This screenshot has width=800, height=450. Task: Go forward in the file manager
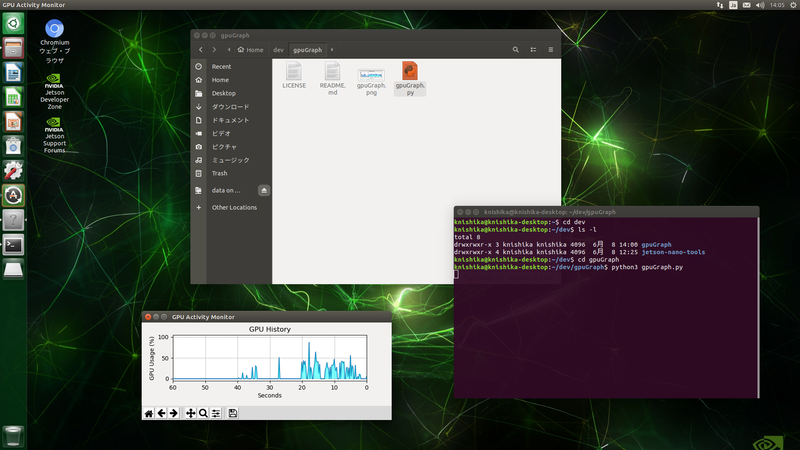click(214, 49)
